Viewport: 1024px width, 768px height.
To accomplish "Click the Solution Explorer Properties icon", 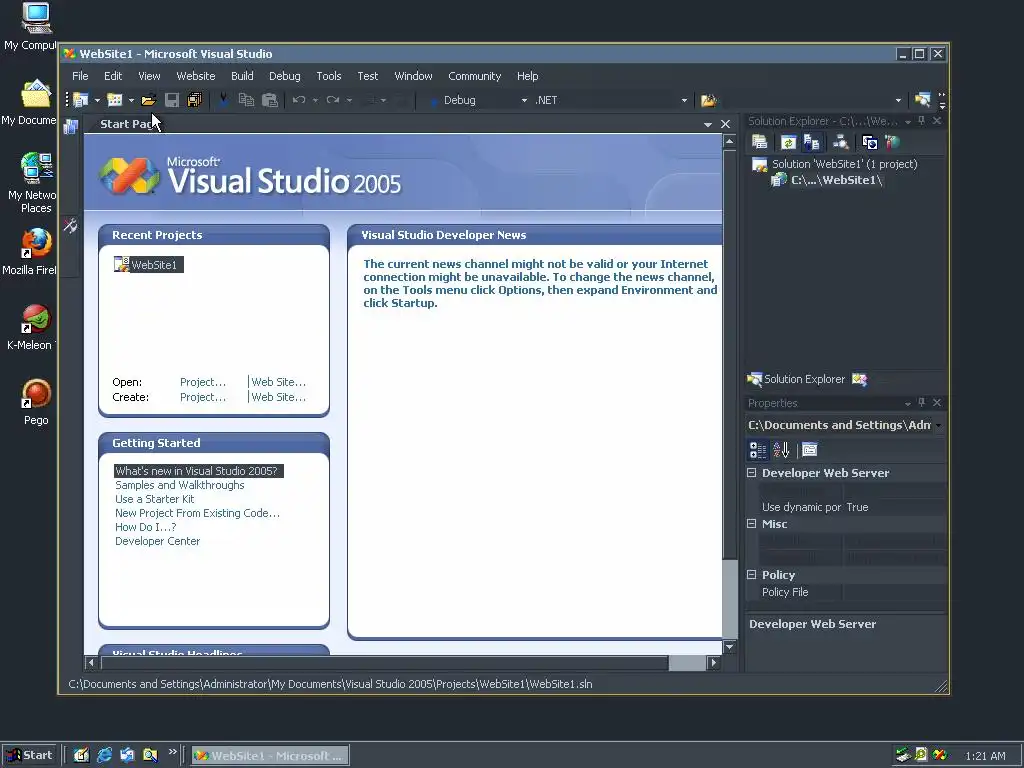I will pyautogui.click(x=760, y=142).
